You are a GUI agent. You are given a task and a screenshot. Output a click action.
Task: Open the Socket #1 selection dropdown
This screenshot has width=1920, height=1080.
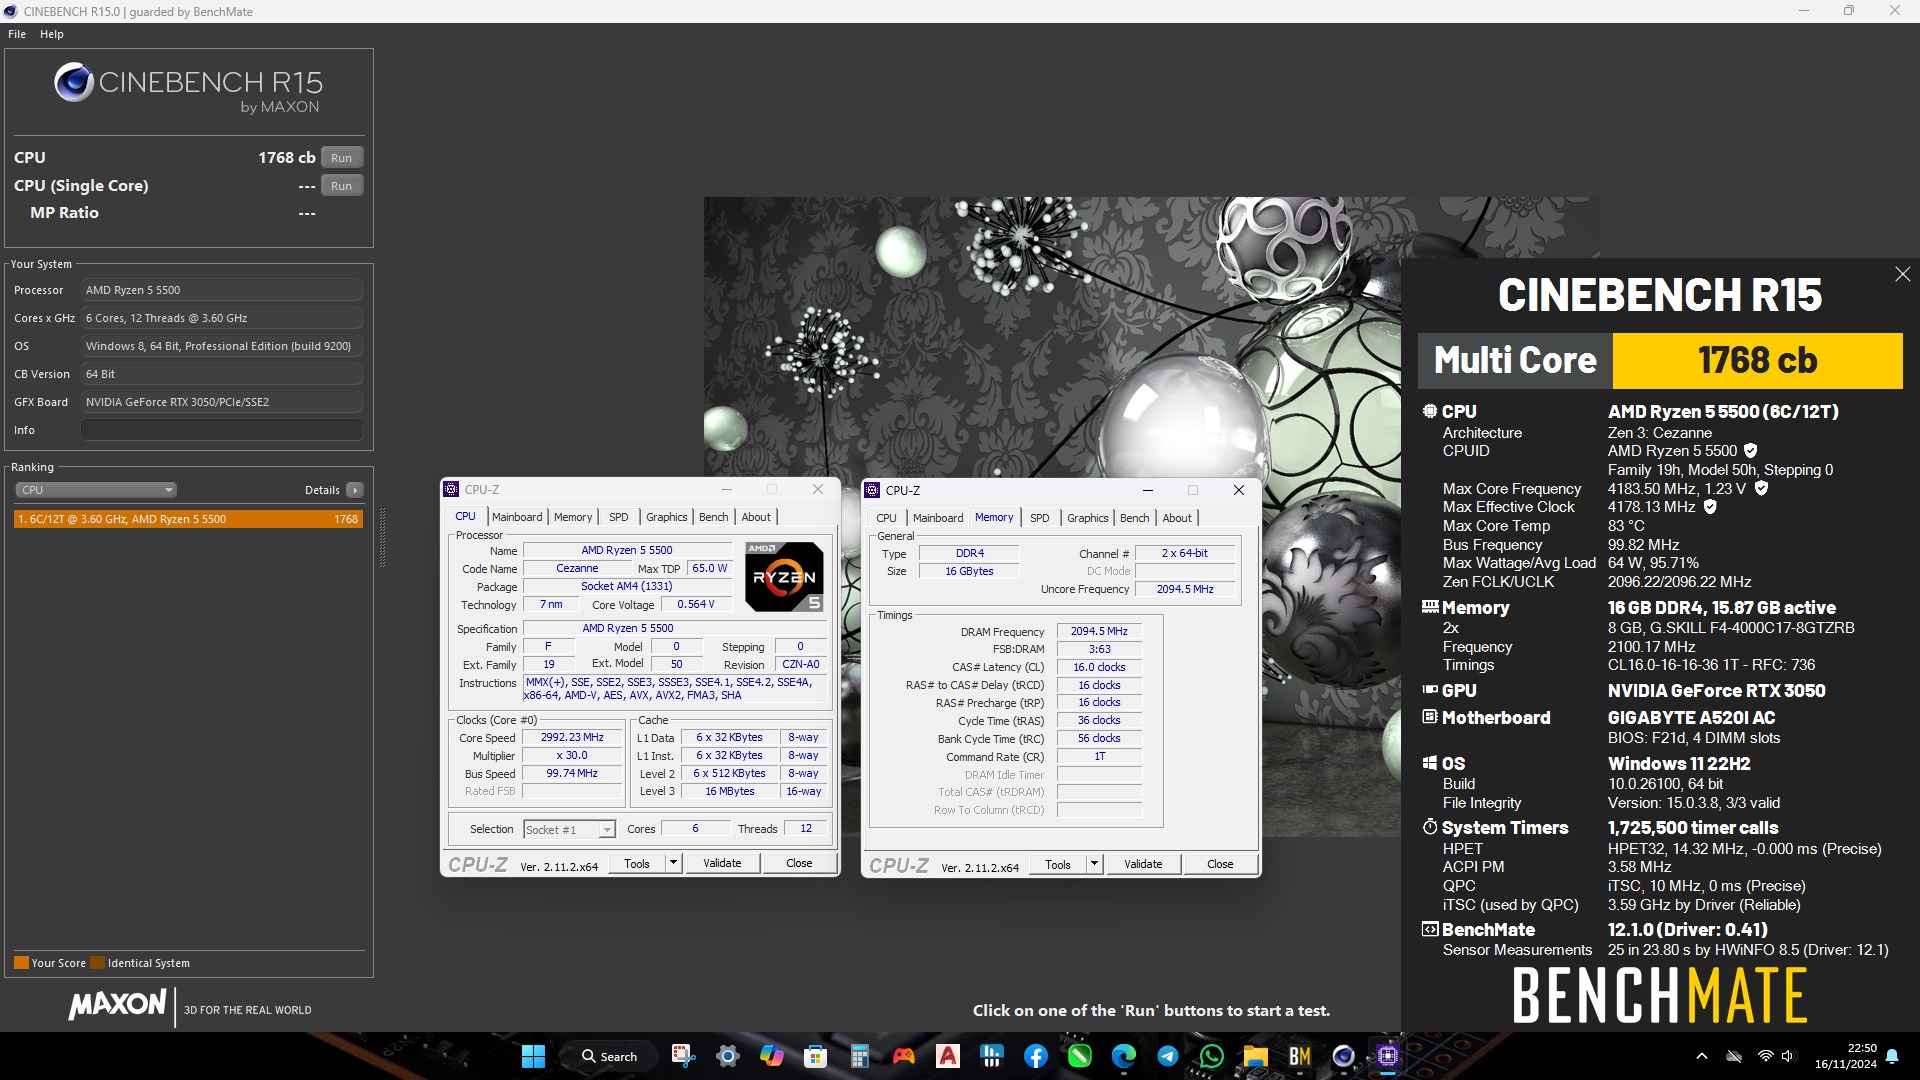pos(569,830)
